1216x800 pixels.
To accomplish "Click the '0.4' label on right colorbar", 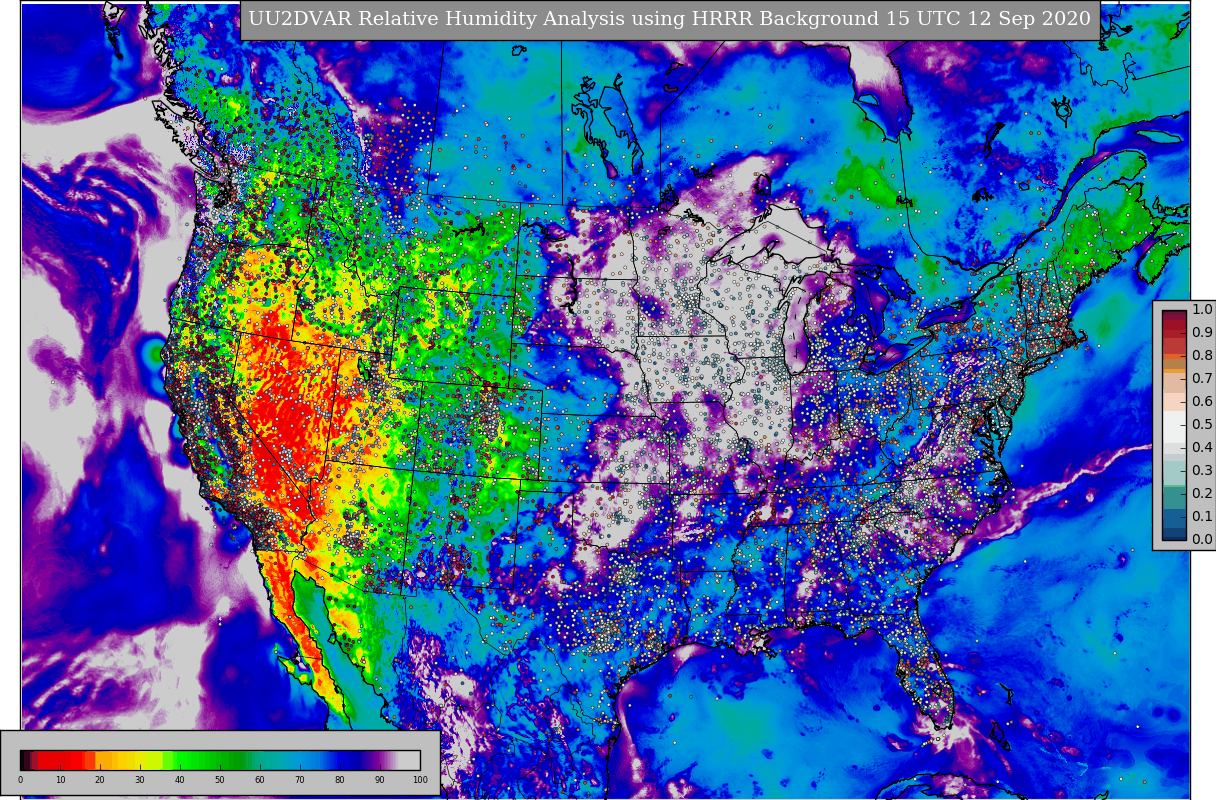I will coord(1202,448).
